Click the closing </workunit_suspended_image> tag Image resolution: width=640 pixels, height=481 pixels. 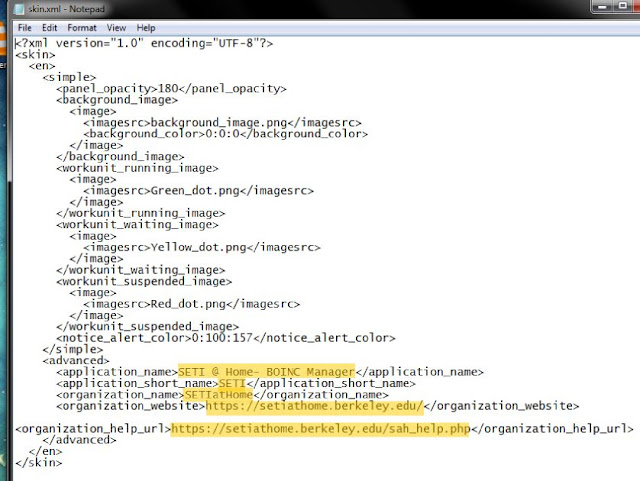147,327
